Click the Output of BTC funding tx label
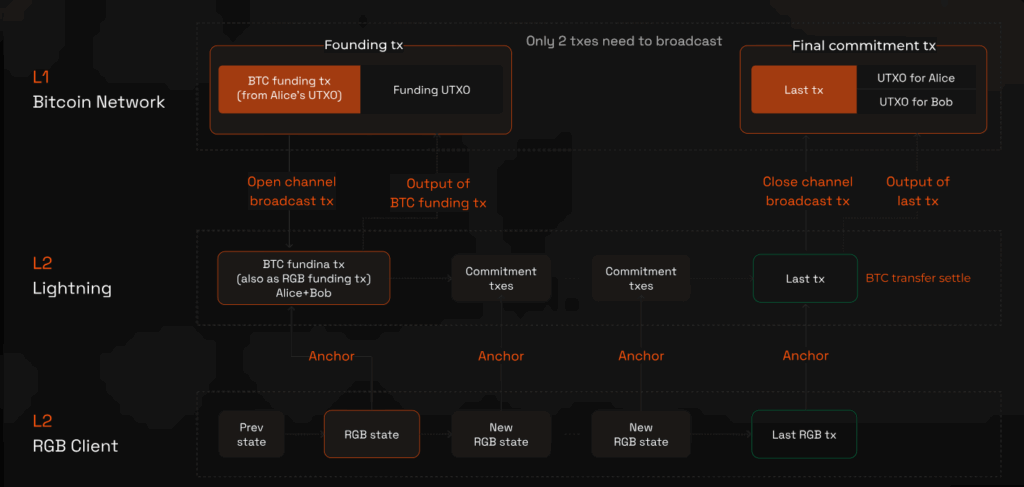 click(438, 193)
